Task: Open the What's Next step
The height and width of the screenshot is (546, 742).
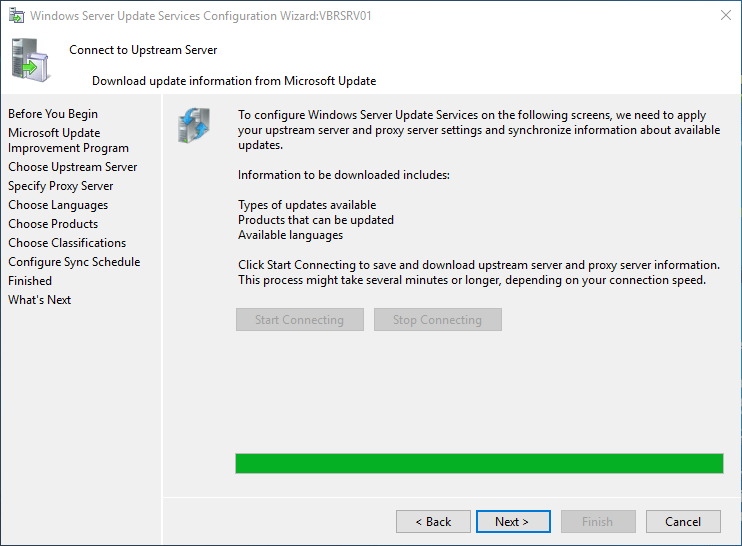Action: [39, 299]
